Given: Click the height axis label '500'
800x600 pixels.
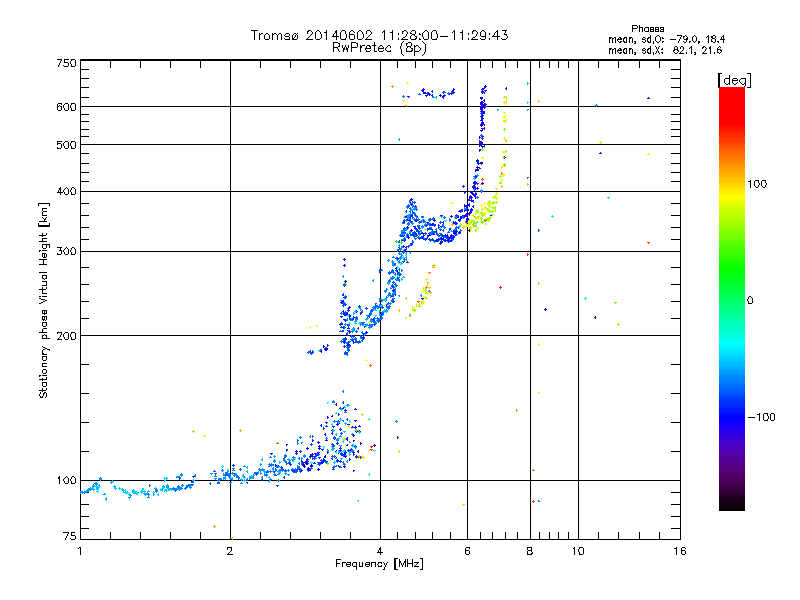Looking at the screenshot, I should [x=66, y=145].
